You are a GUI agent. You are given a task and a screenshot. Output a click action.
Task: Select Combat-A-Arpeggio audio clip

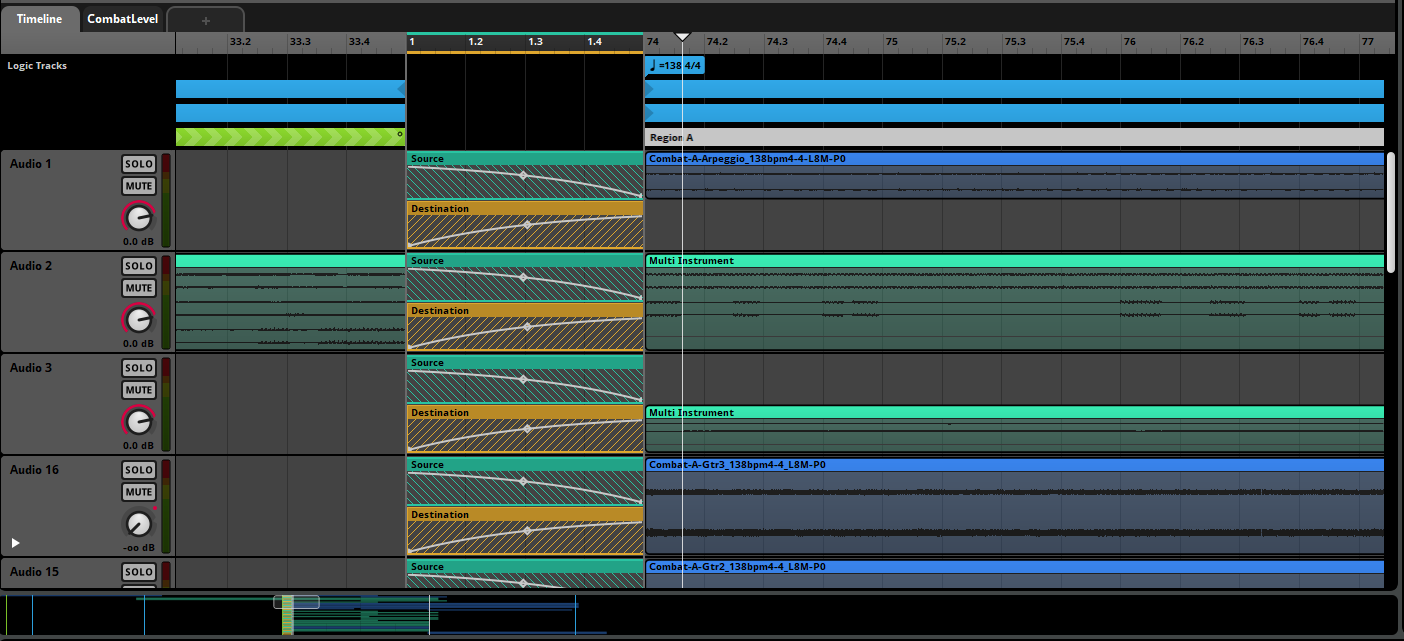(1014, 175)
